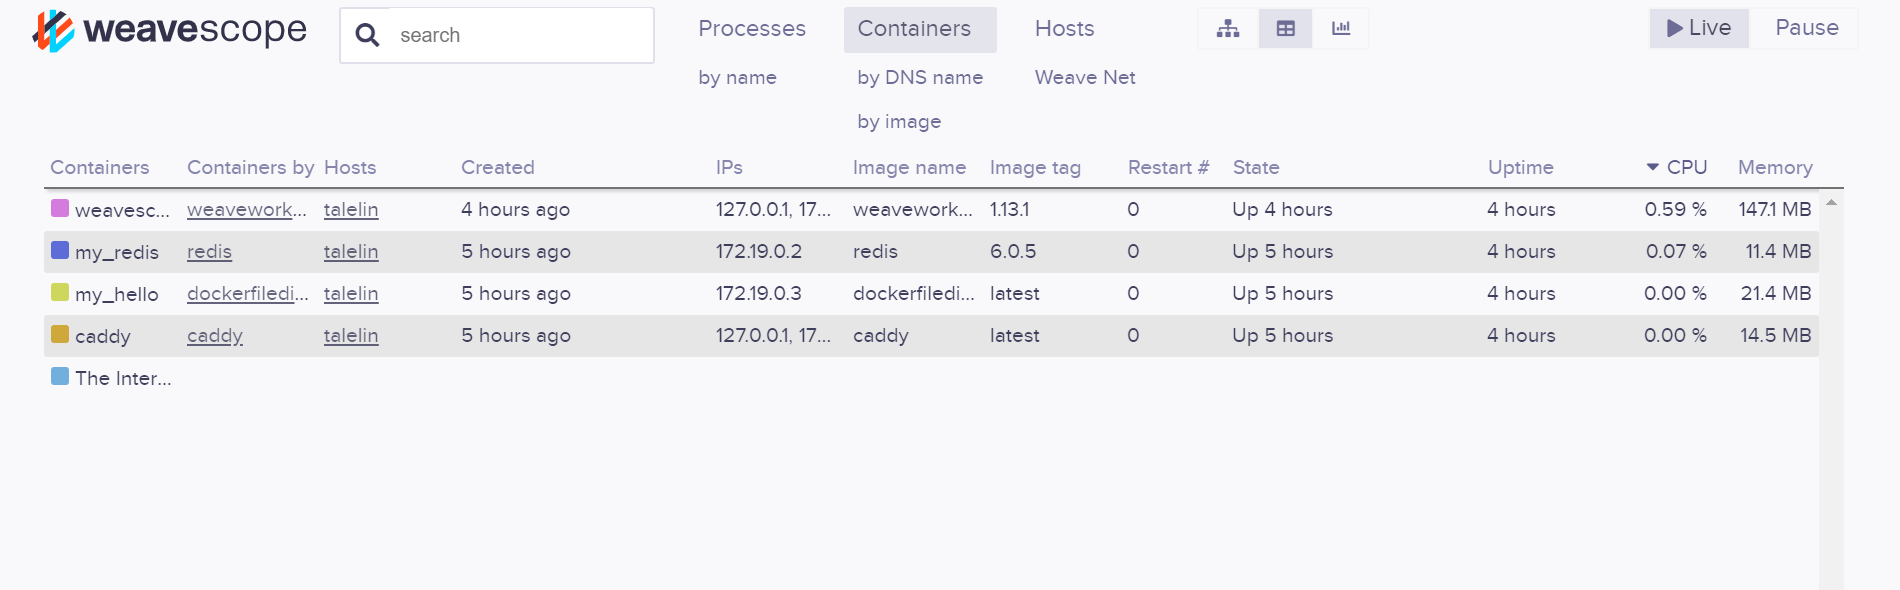1900x590 pixels.
Task: Select the my_hello container name
Action: [x=117, y=294]
